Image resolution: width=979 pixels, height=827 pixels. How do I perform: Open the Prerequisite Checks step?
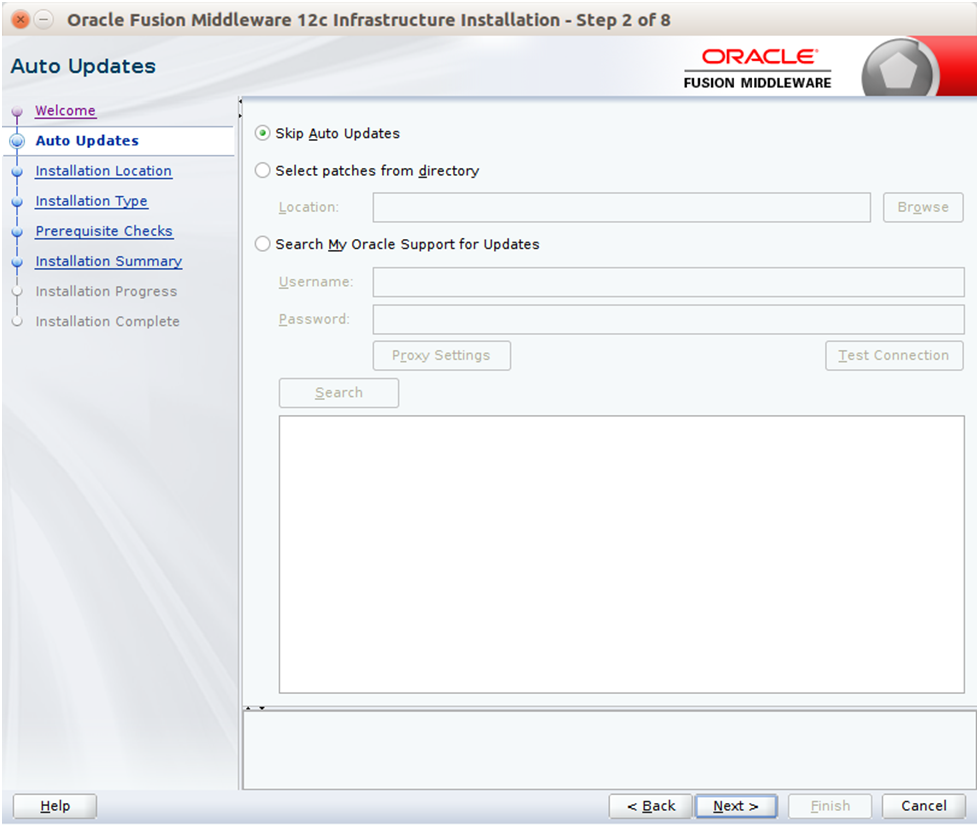click(104, 231)
